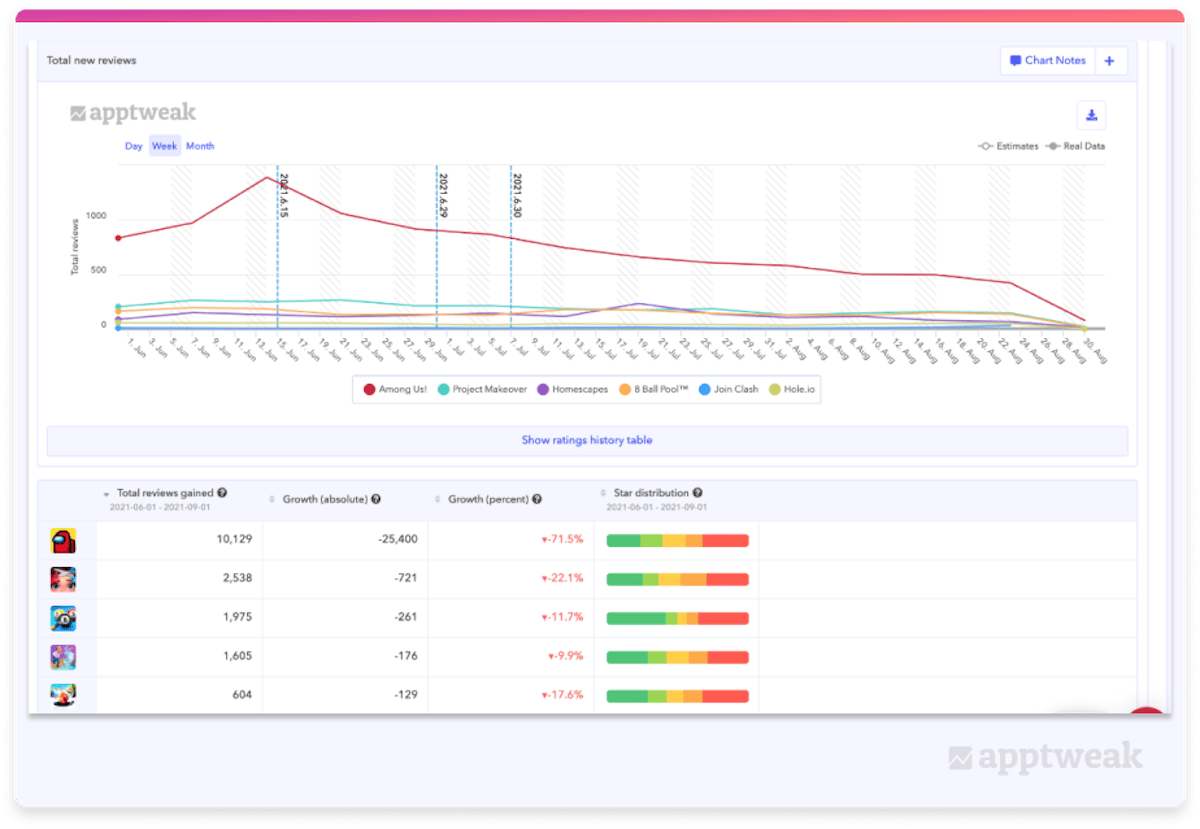This screenshot has width=1200, height=829.
Task: Open the Project Makeover app icon row
Action: pyautogui.click(x=63, y=579)
